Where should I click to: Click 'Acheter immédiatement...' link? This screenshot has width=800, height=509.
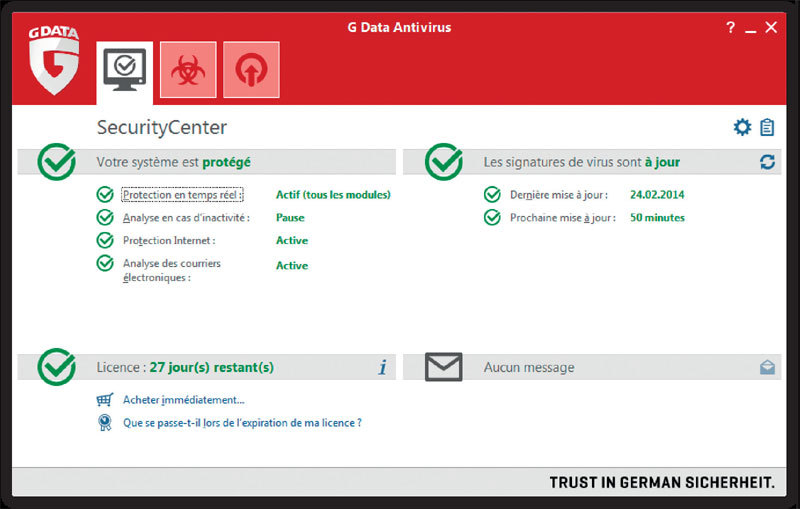184,400
